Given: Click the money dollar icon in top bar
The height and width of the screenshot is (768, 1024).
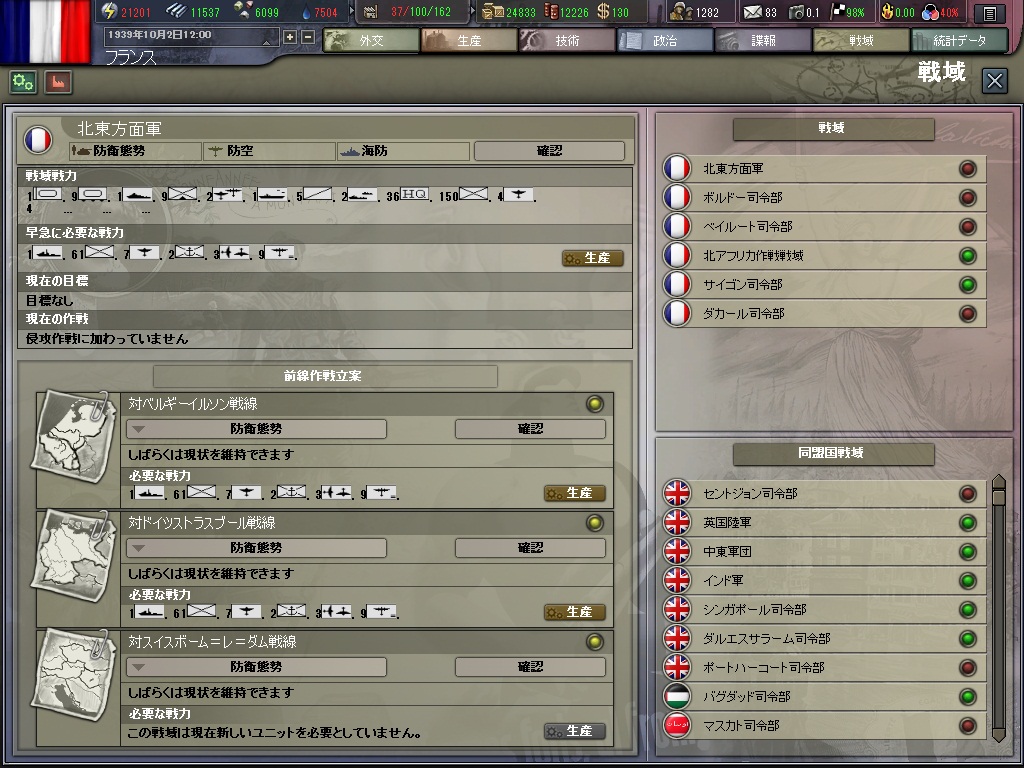Looking at the screenshot, I should [x=603, y=11].
